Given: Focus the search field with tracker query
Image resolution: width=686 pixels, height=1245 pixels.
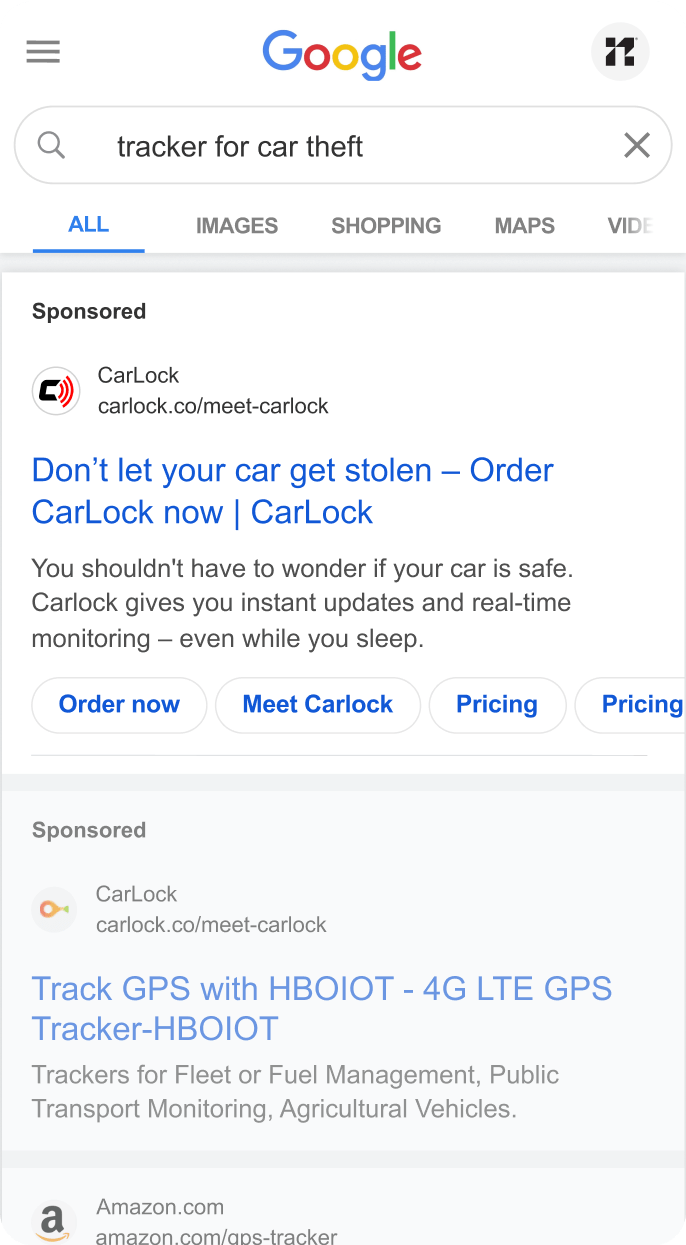Looking at the screenshot, I should point(343,146).
